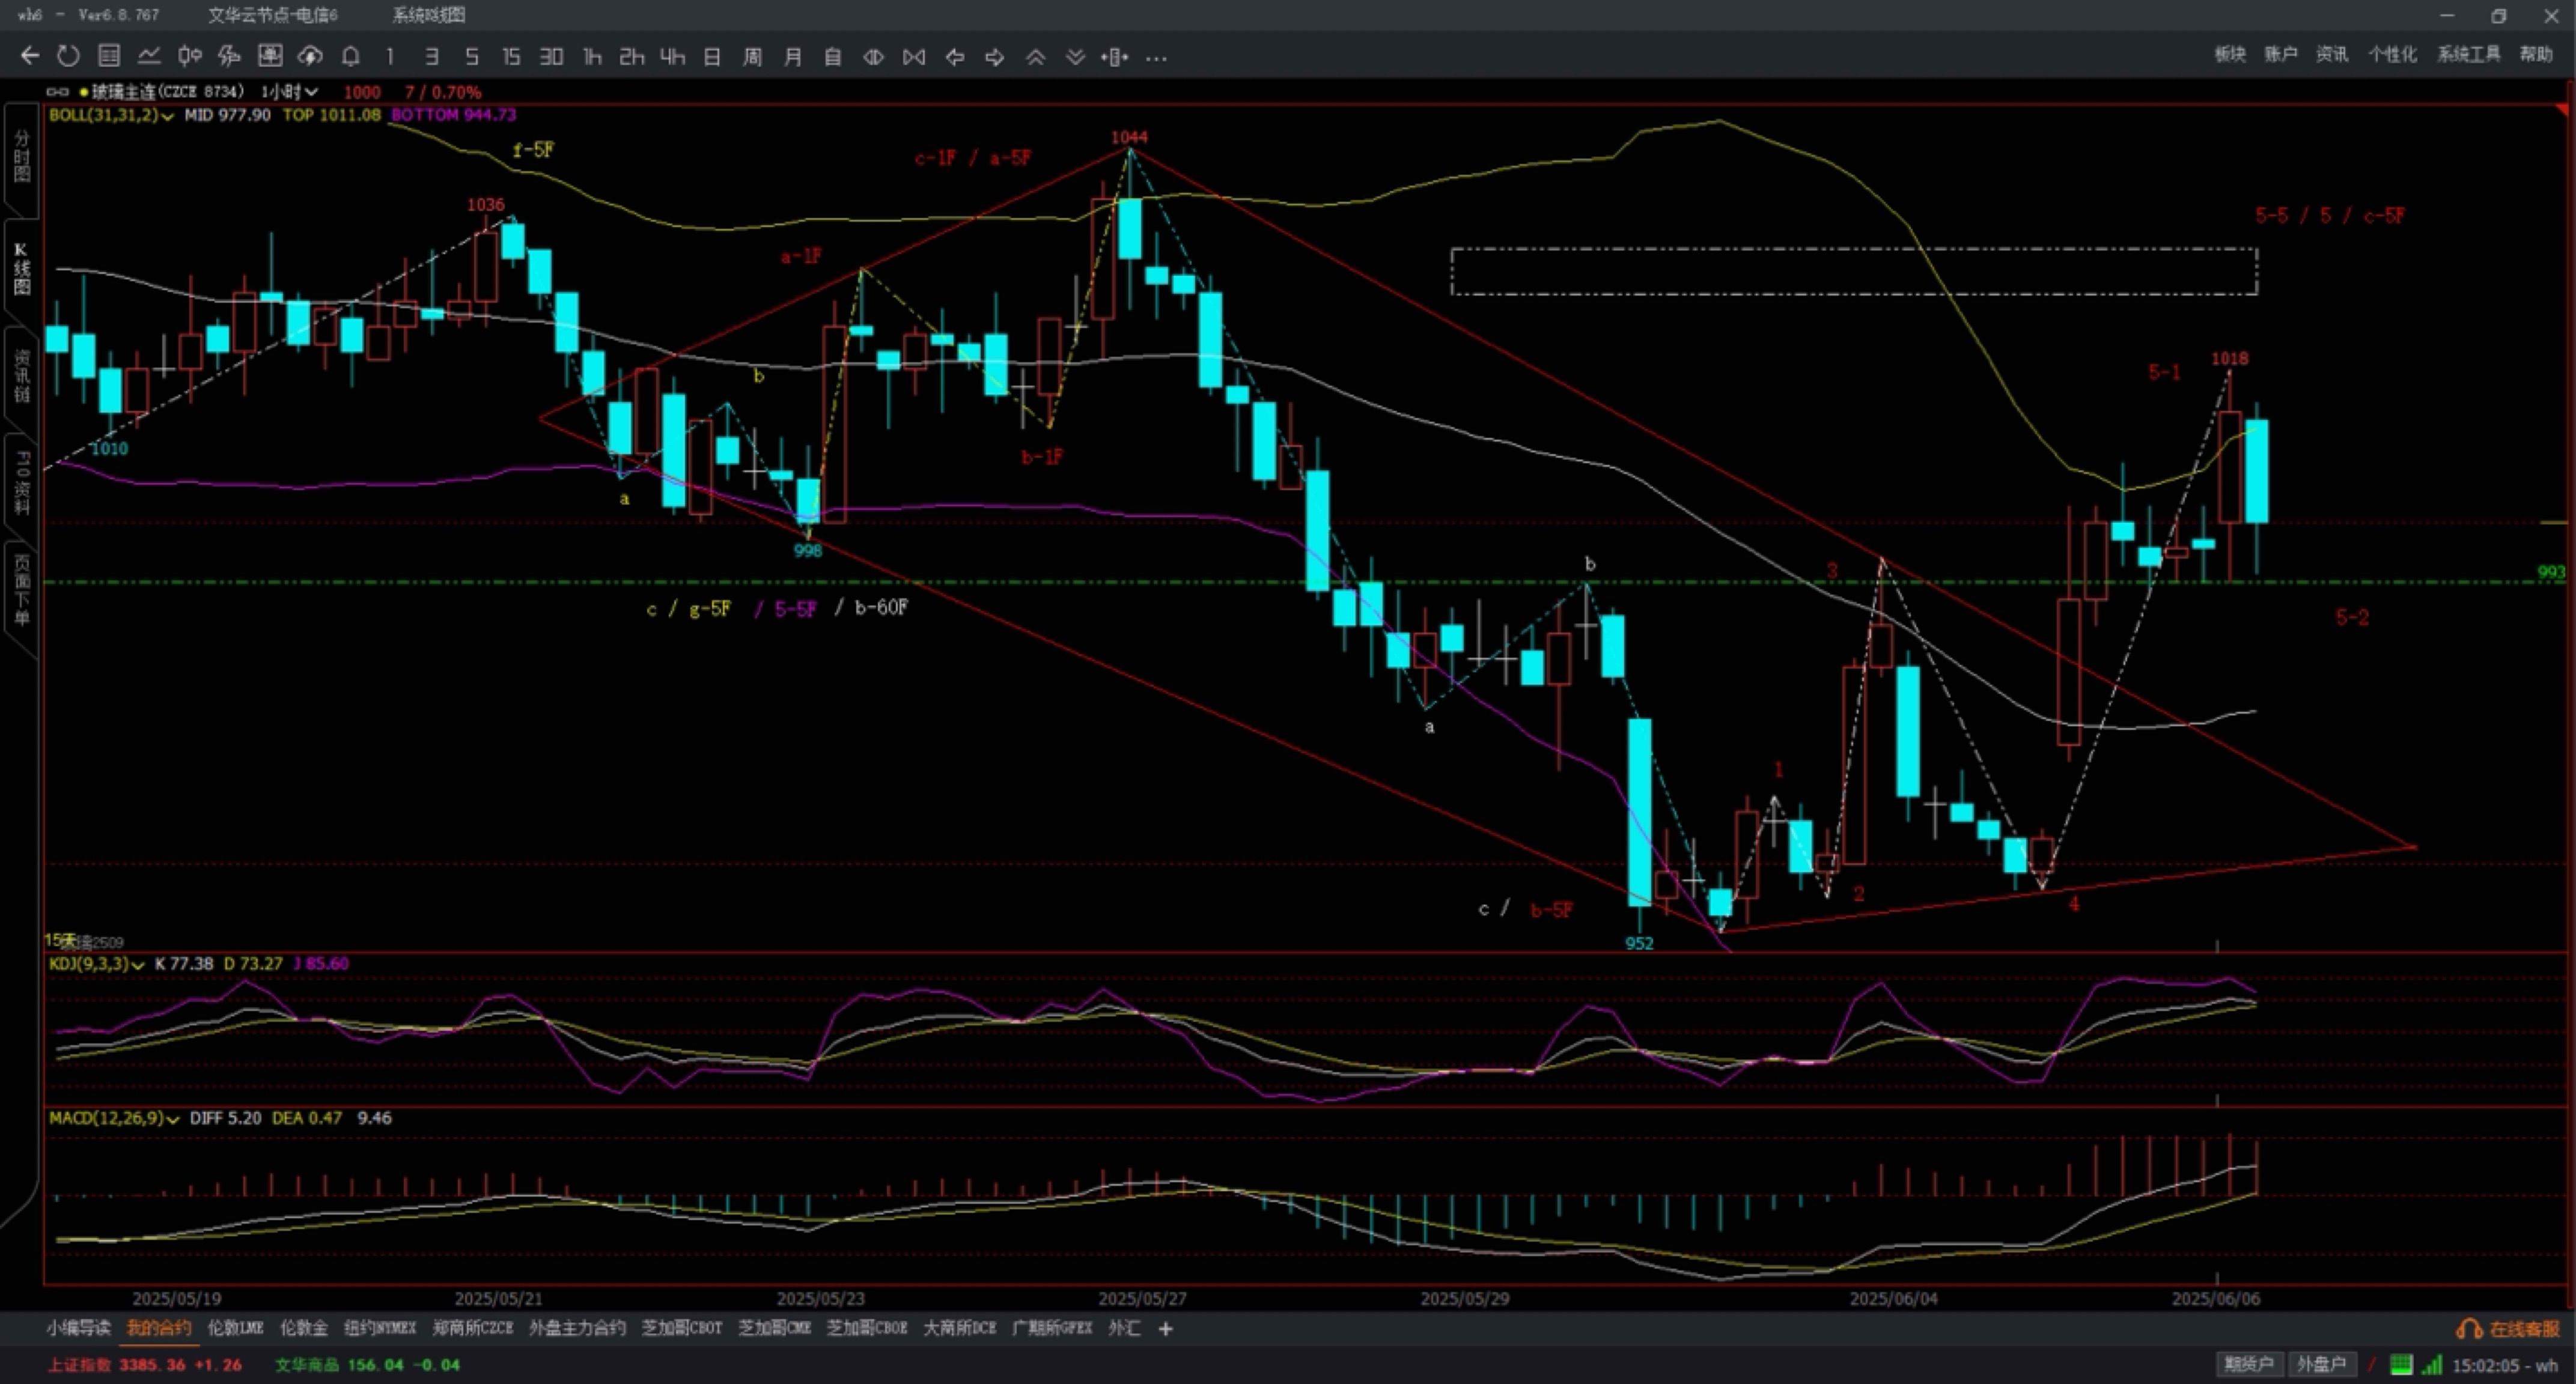Screen dimensions: 2576x1384
Task: Switch to the daily 日 period
Action: click(712, 57)
